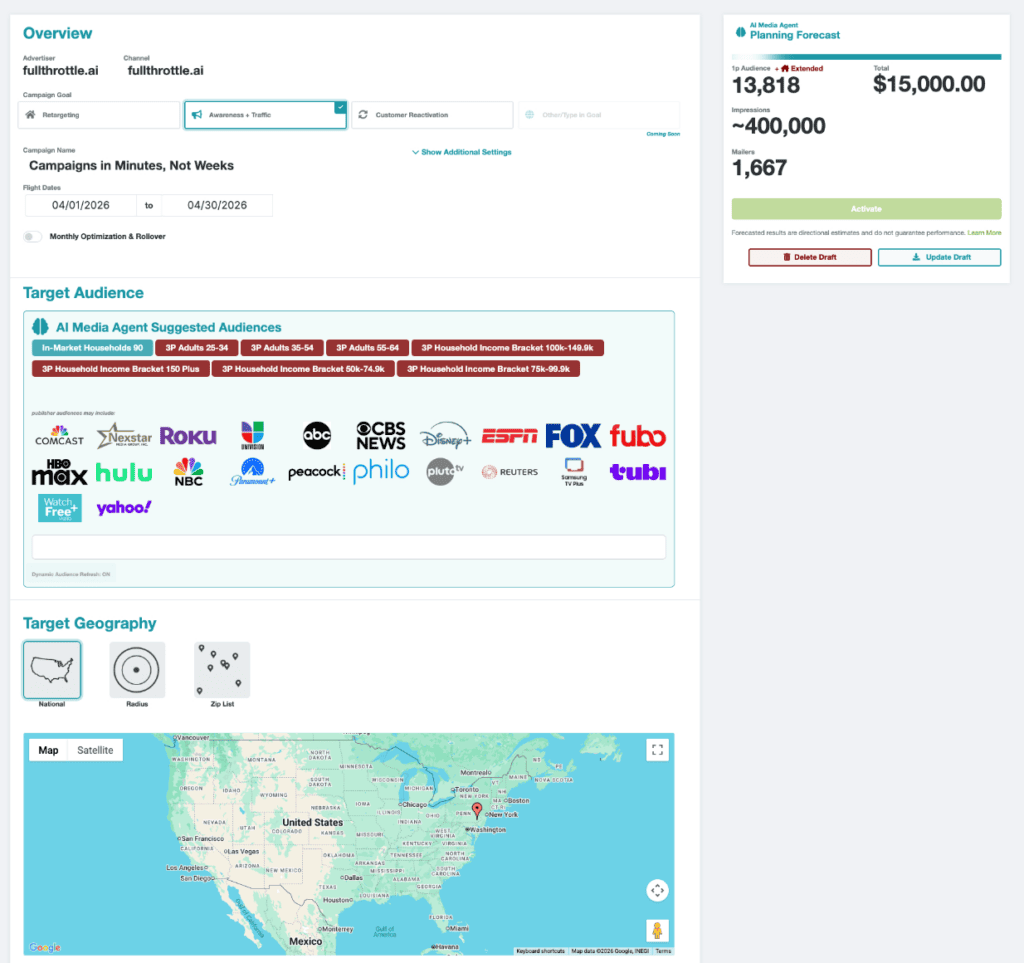Screen dimensions: 1024x963
Task: Select Customer Reactivation campaign goal
Action: (x=434, y=115)
